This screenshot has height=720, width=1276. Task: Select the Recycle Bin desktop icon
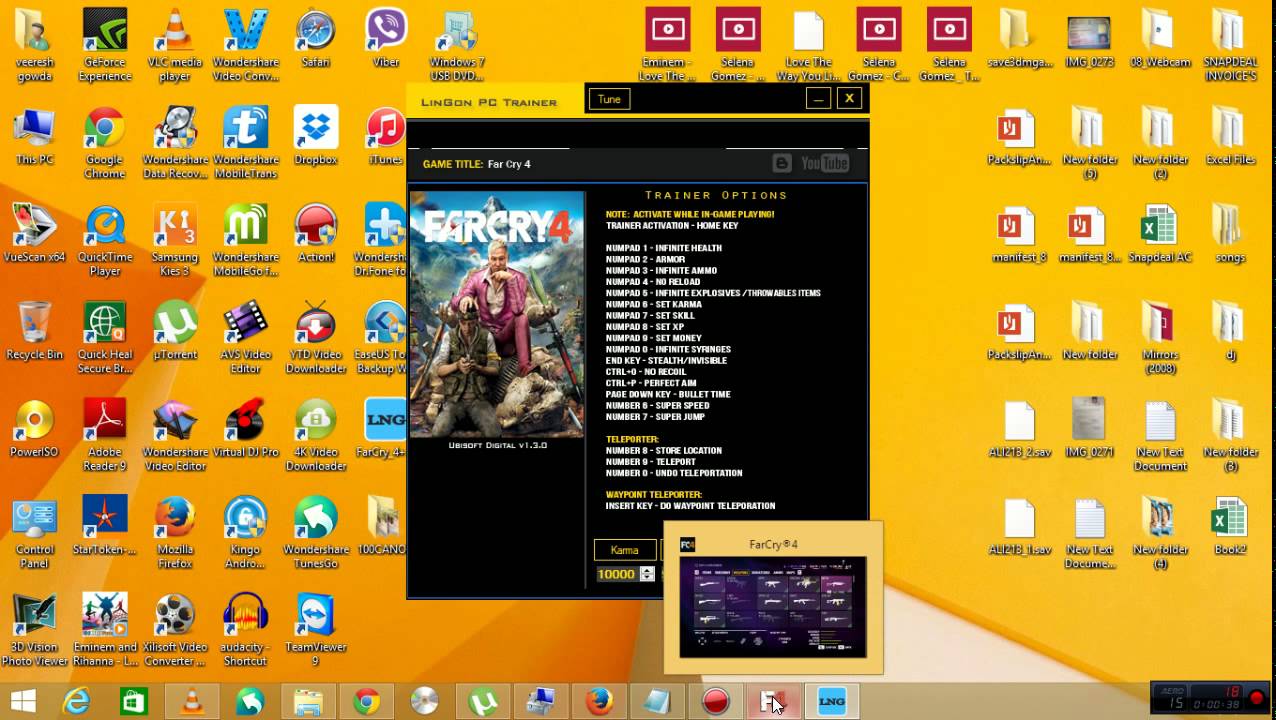[x=34, y=331]
